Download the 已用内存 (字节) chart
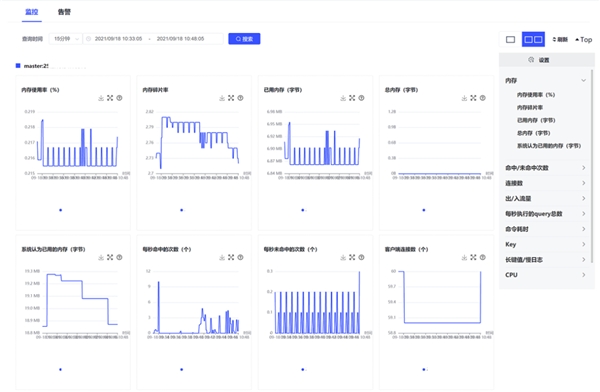The image size is (600, 392). (x=343, y=98)
